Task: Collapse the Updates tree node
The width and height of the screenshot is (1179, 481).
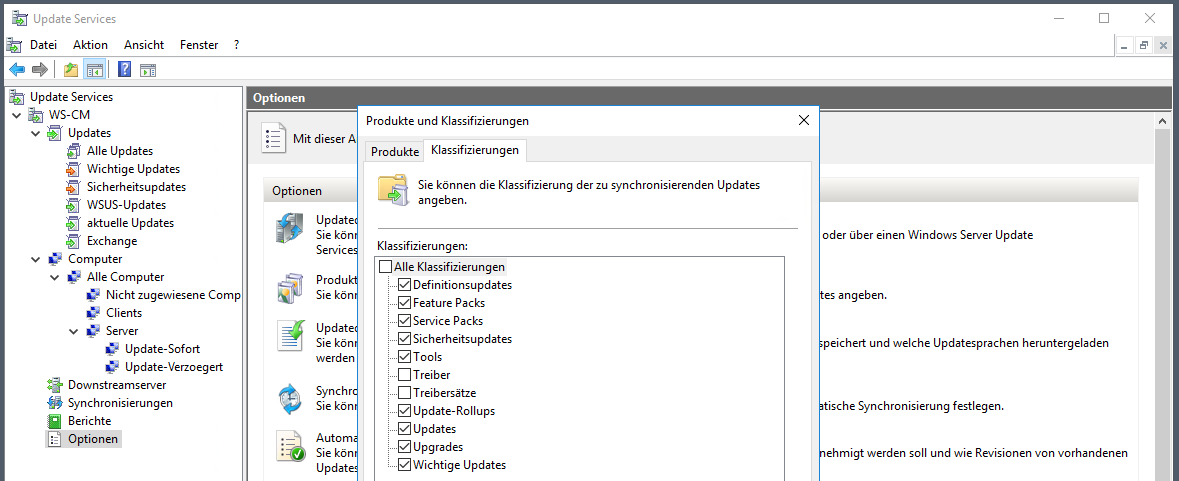Action: pos(35,133)
